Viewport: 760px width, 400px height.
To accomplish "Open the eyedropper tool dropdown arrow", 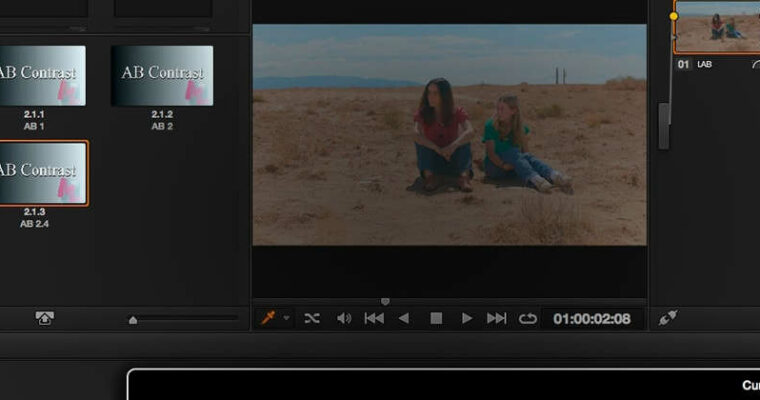I will point(286,319).
